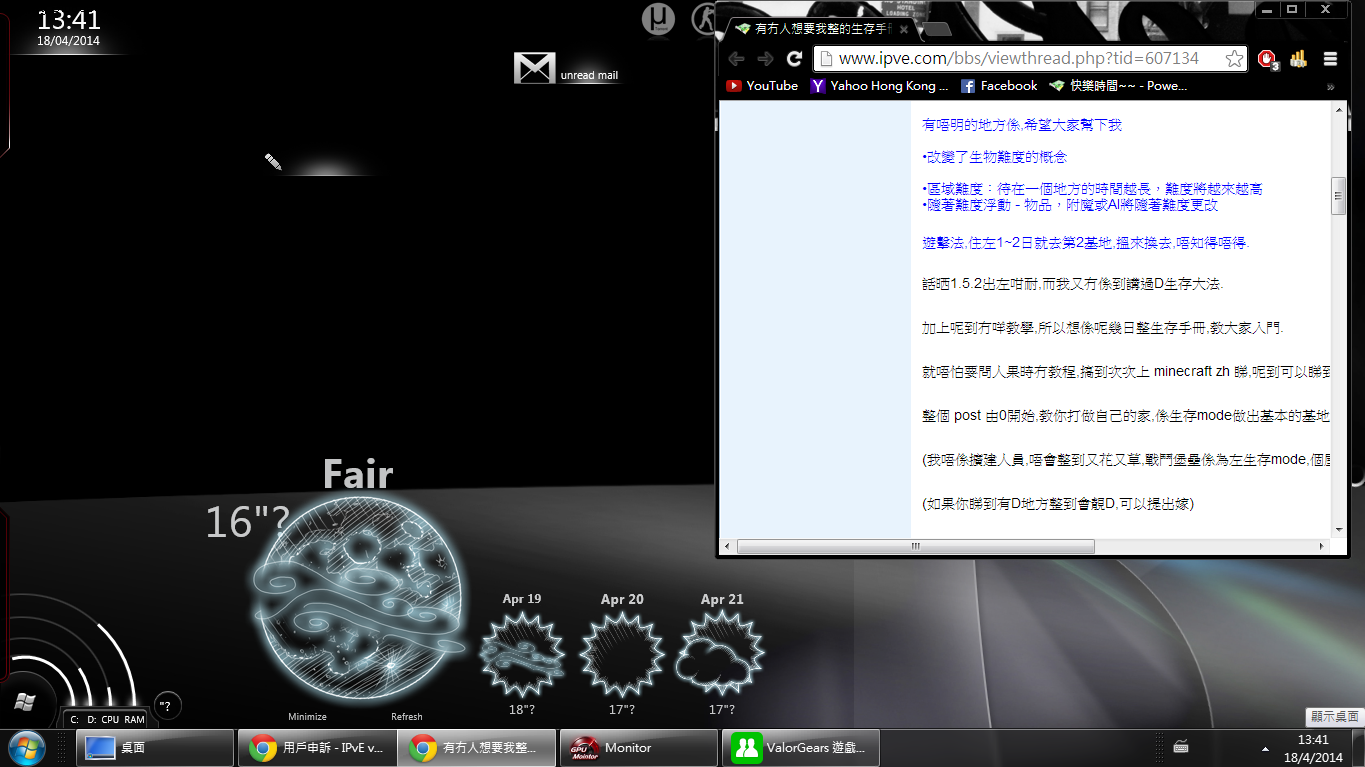This screenshot has height=767, width=1365.
Task: Close the current Chrome tab
Action: tap(904, 29)
